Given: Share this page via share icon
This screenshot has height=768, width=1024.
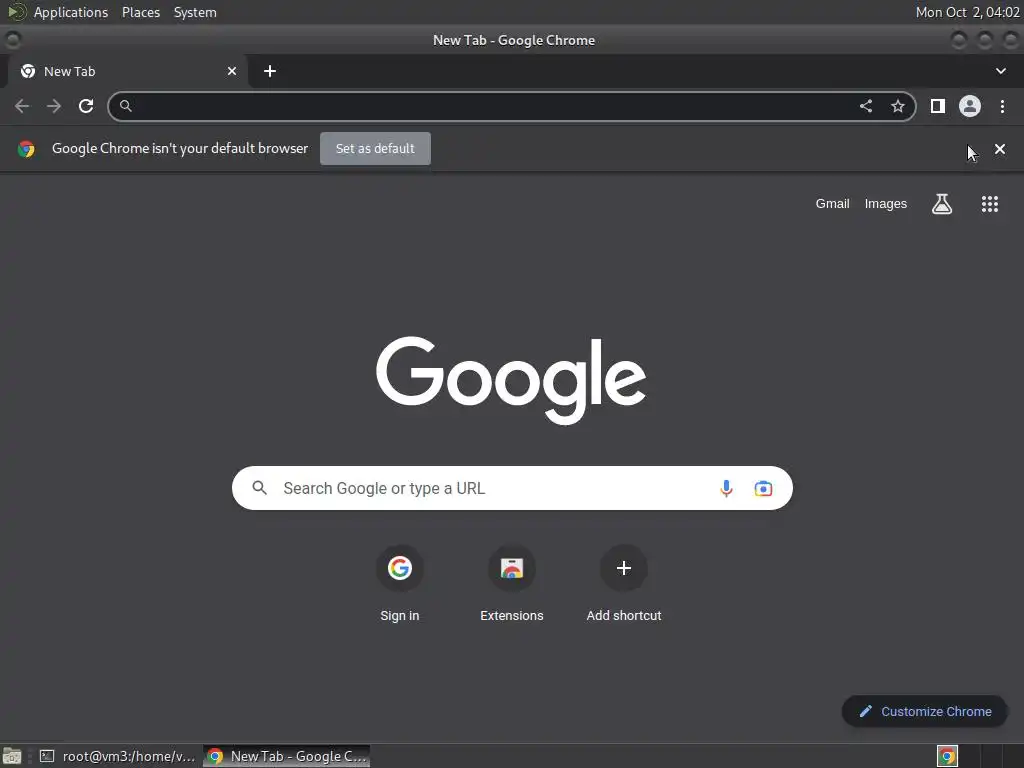Looking at the screenshot, I should coord(866,106).
